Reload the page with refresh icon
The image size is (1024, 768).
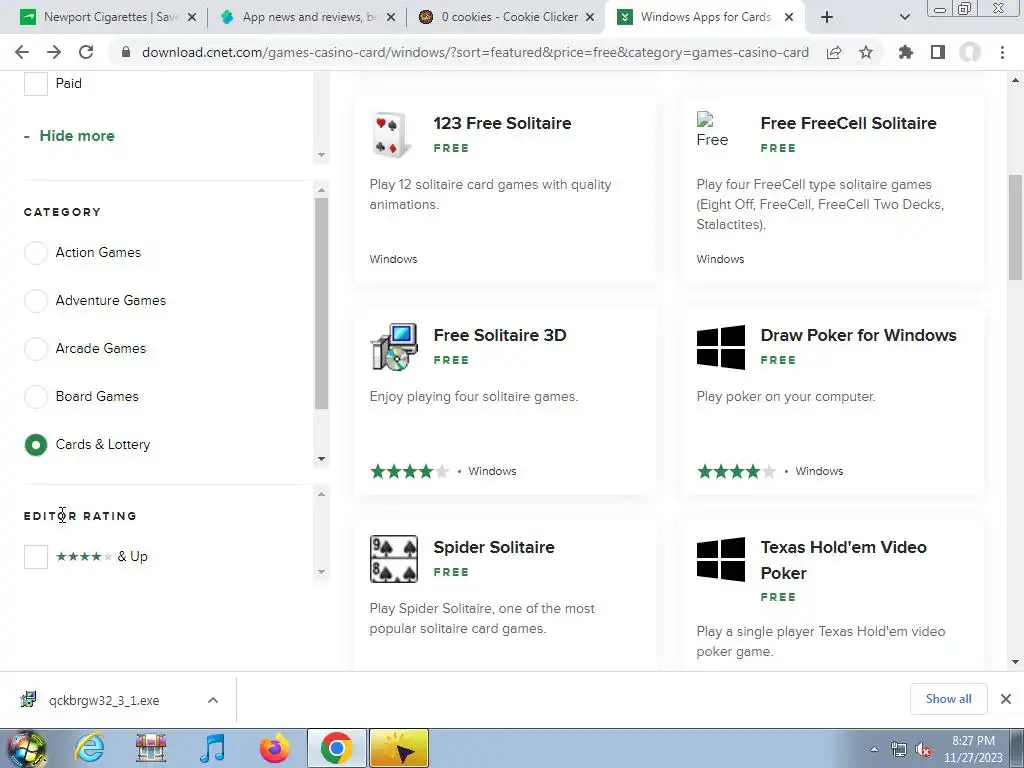click(x=86, y=52)
